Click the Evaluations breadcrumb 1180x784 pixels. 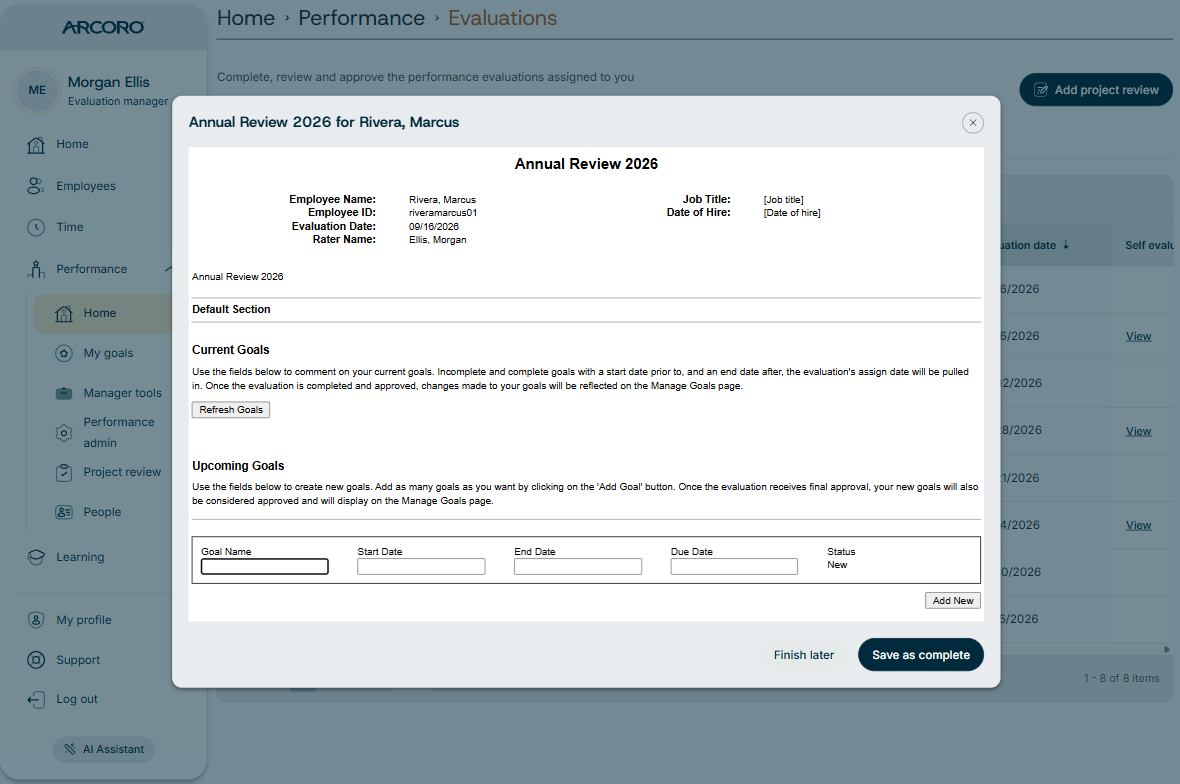pyautogui.click(x=503, y=18)
